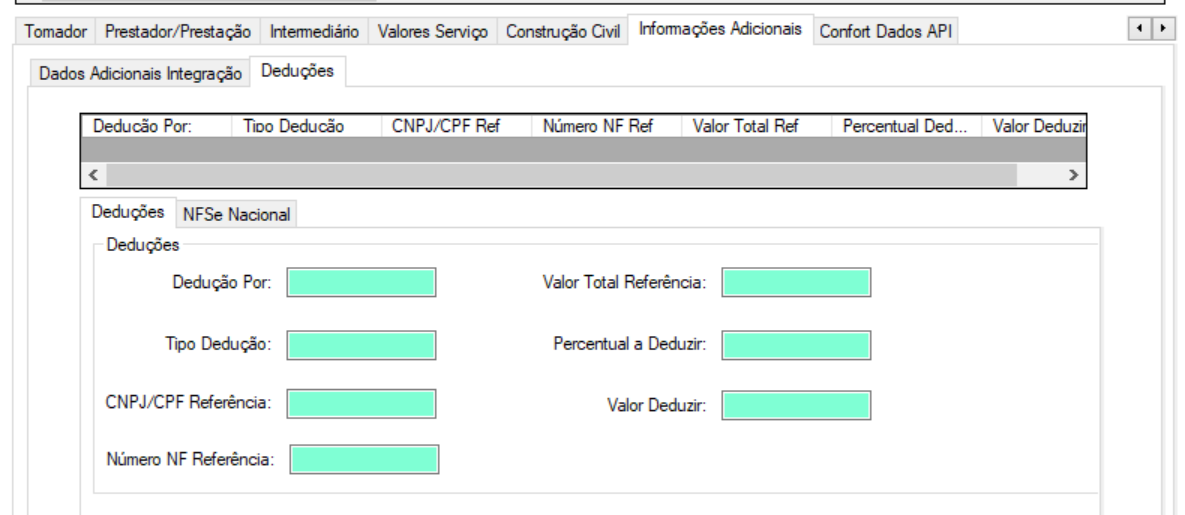1185x515 pixels.
Task: Focus the Valor Deduzir input field
Action: (797, 405)
